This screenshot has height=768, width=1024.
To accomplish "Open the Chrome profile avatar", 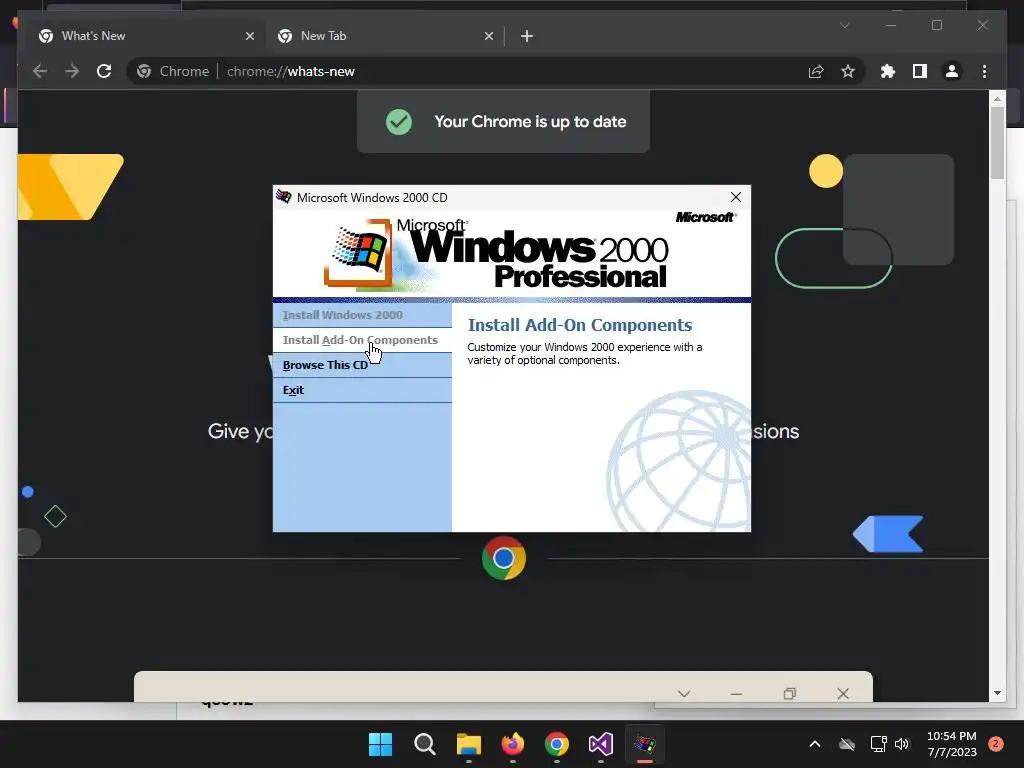I will point(952,71).
